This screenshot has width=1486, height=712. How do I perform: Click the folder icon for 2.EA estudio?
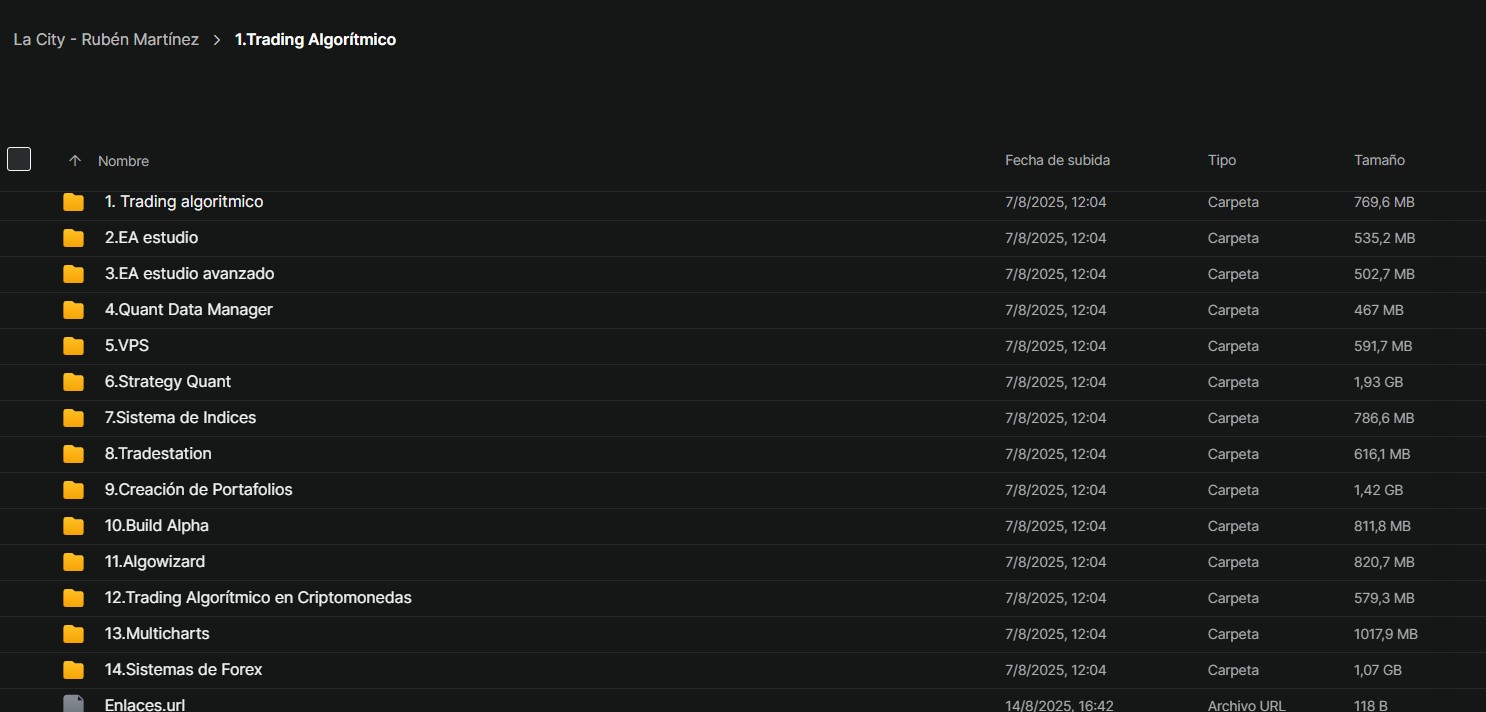click(73, 238)
